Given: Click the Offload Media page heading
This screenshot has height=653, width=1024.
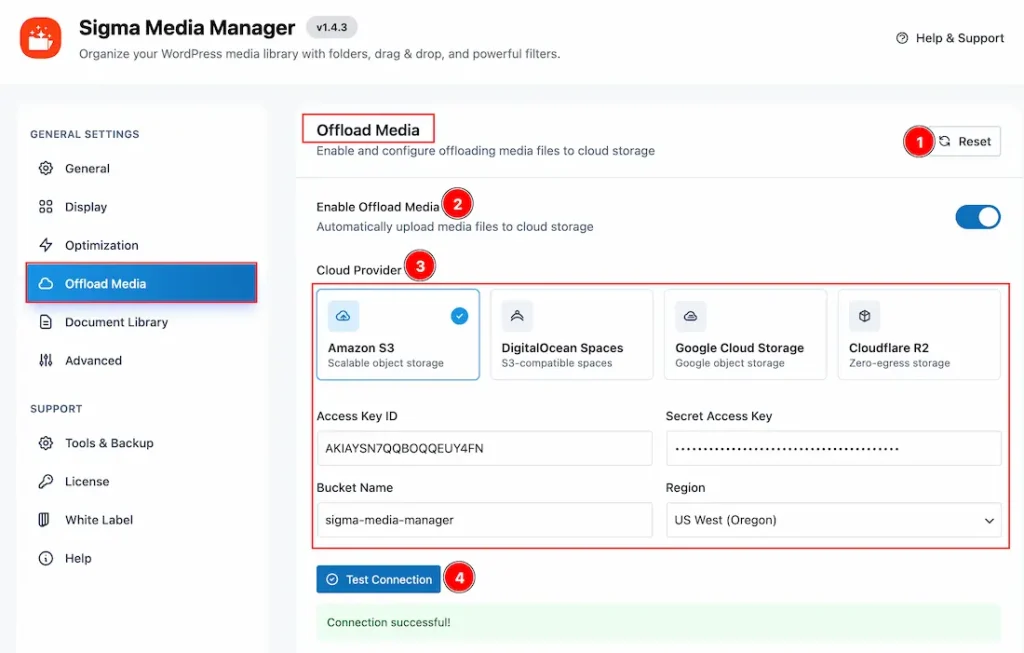Looking at the screenshot, I should tap(368, 130).
